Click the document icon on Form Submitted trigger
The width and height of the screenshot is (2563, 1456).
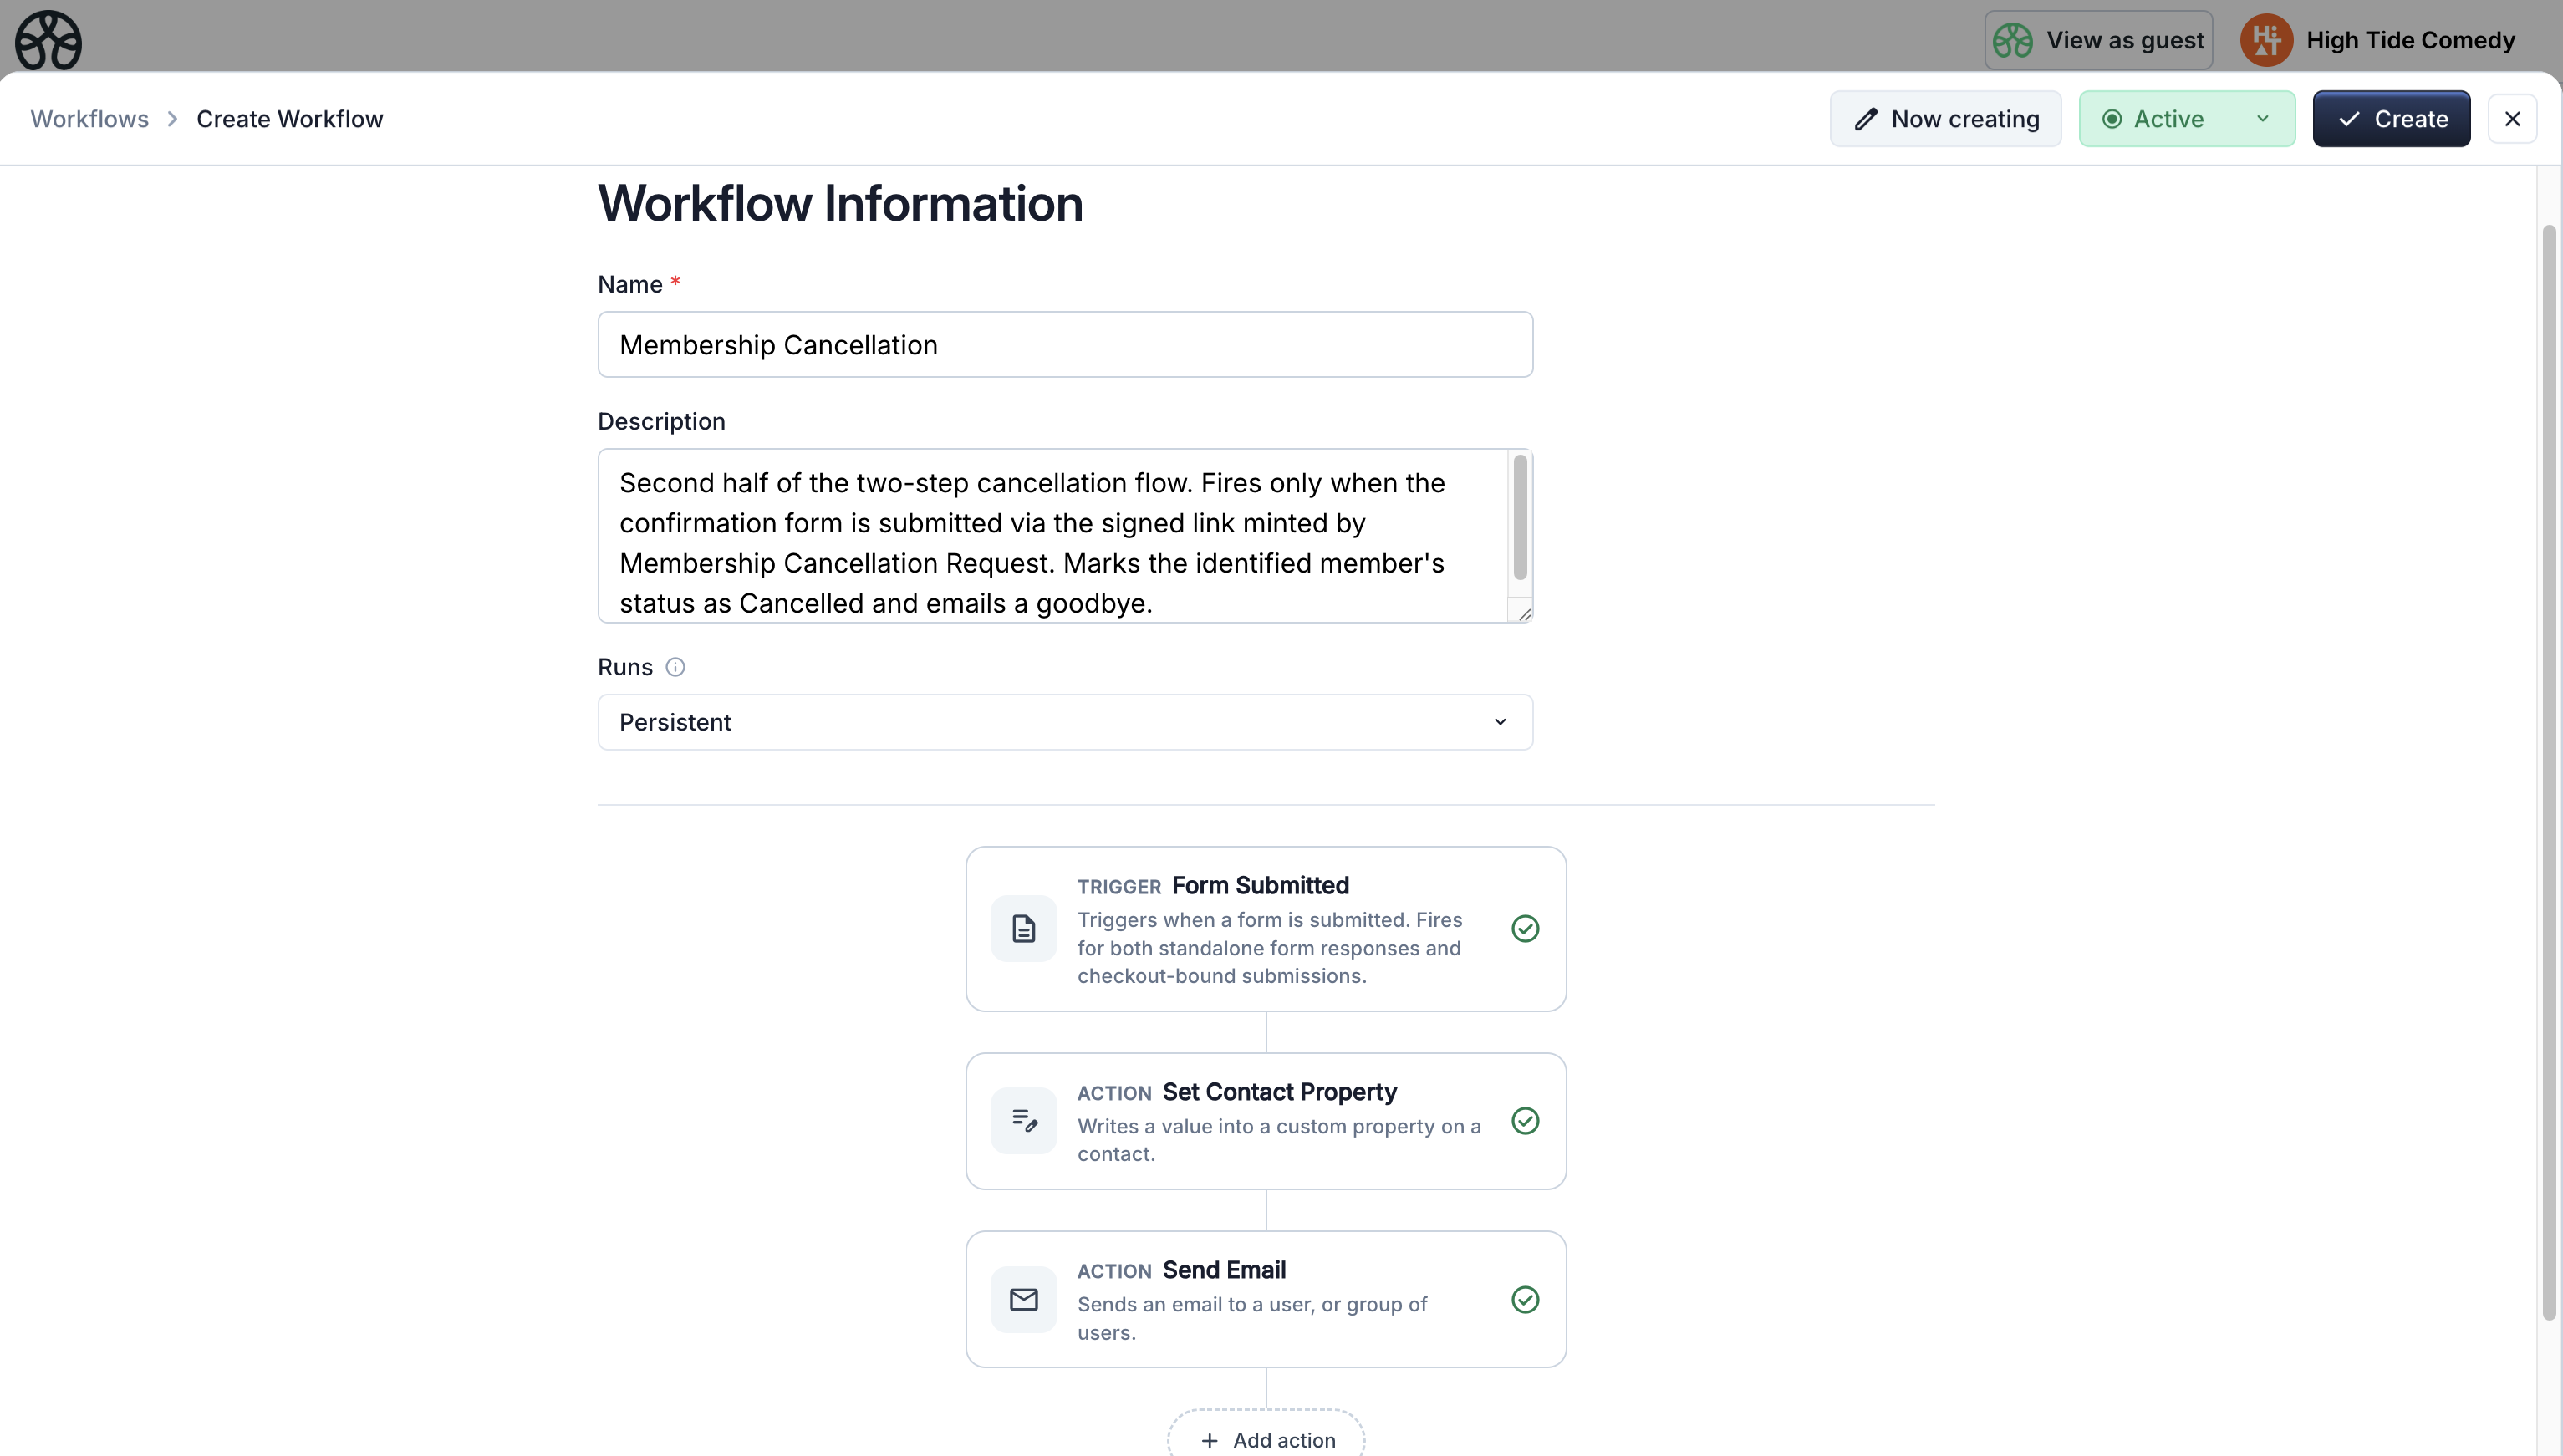point(1024,928)
